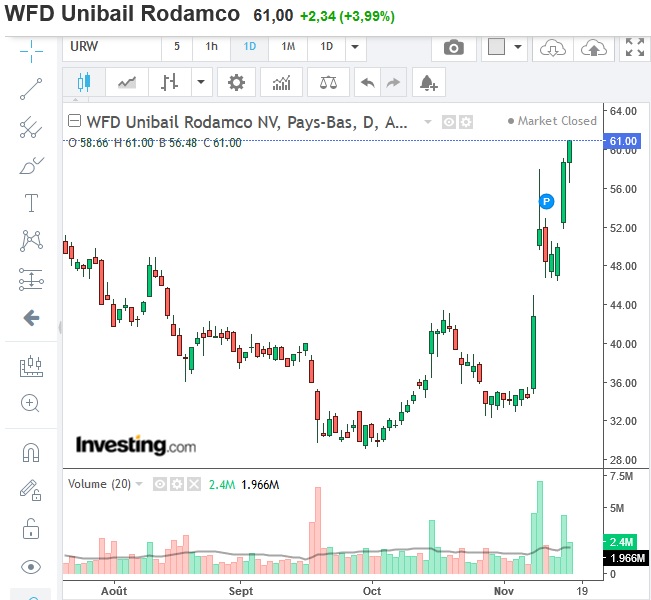The height and width of the screenshot is (600, 651).
Task: Open main series settings gear in legend
Action: point(466,122)
